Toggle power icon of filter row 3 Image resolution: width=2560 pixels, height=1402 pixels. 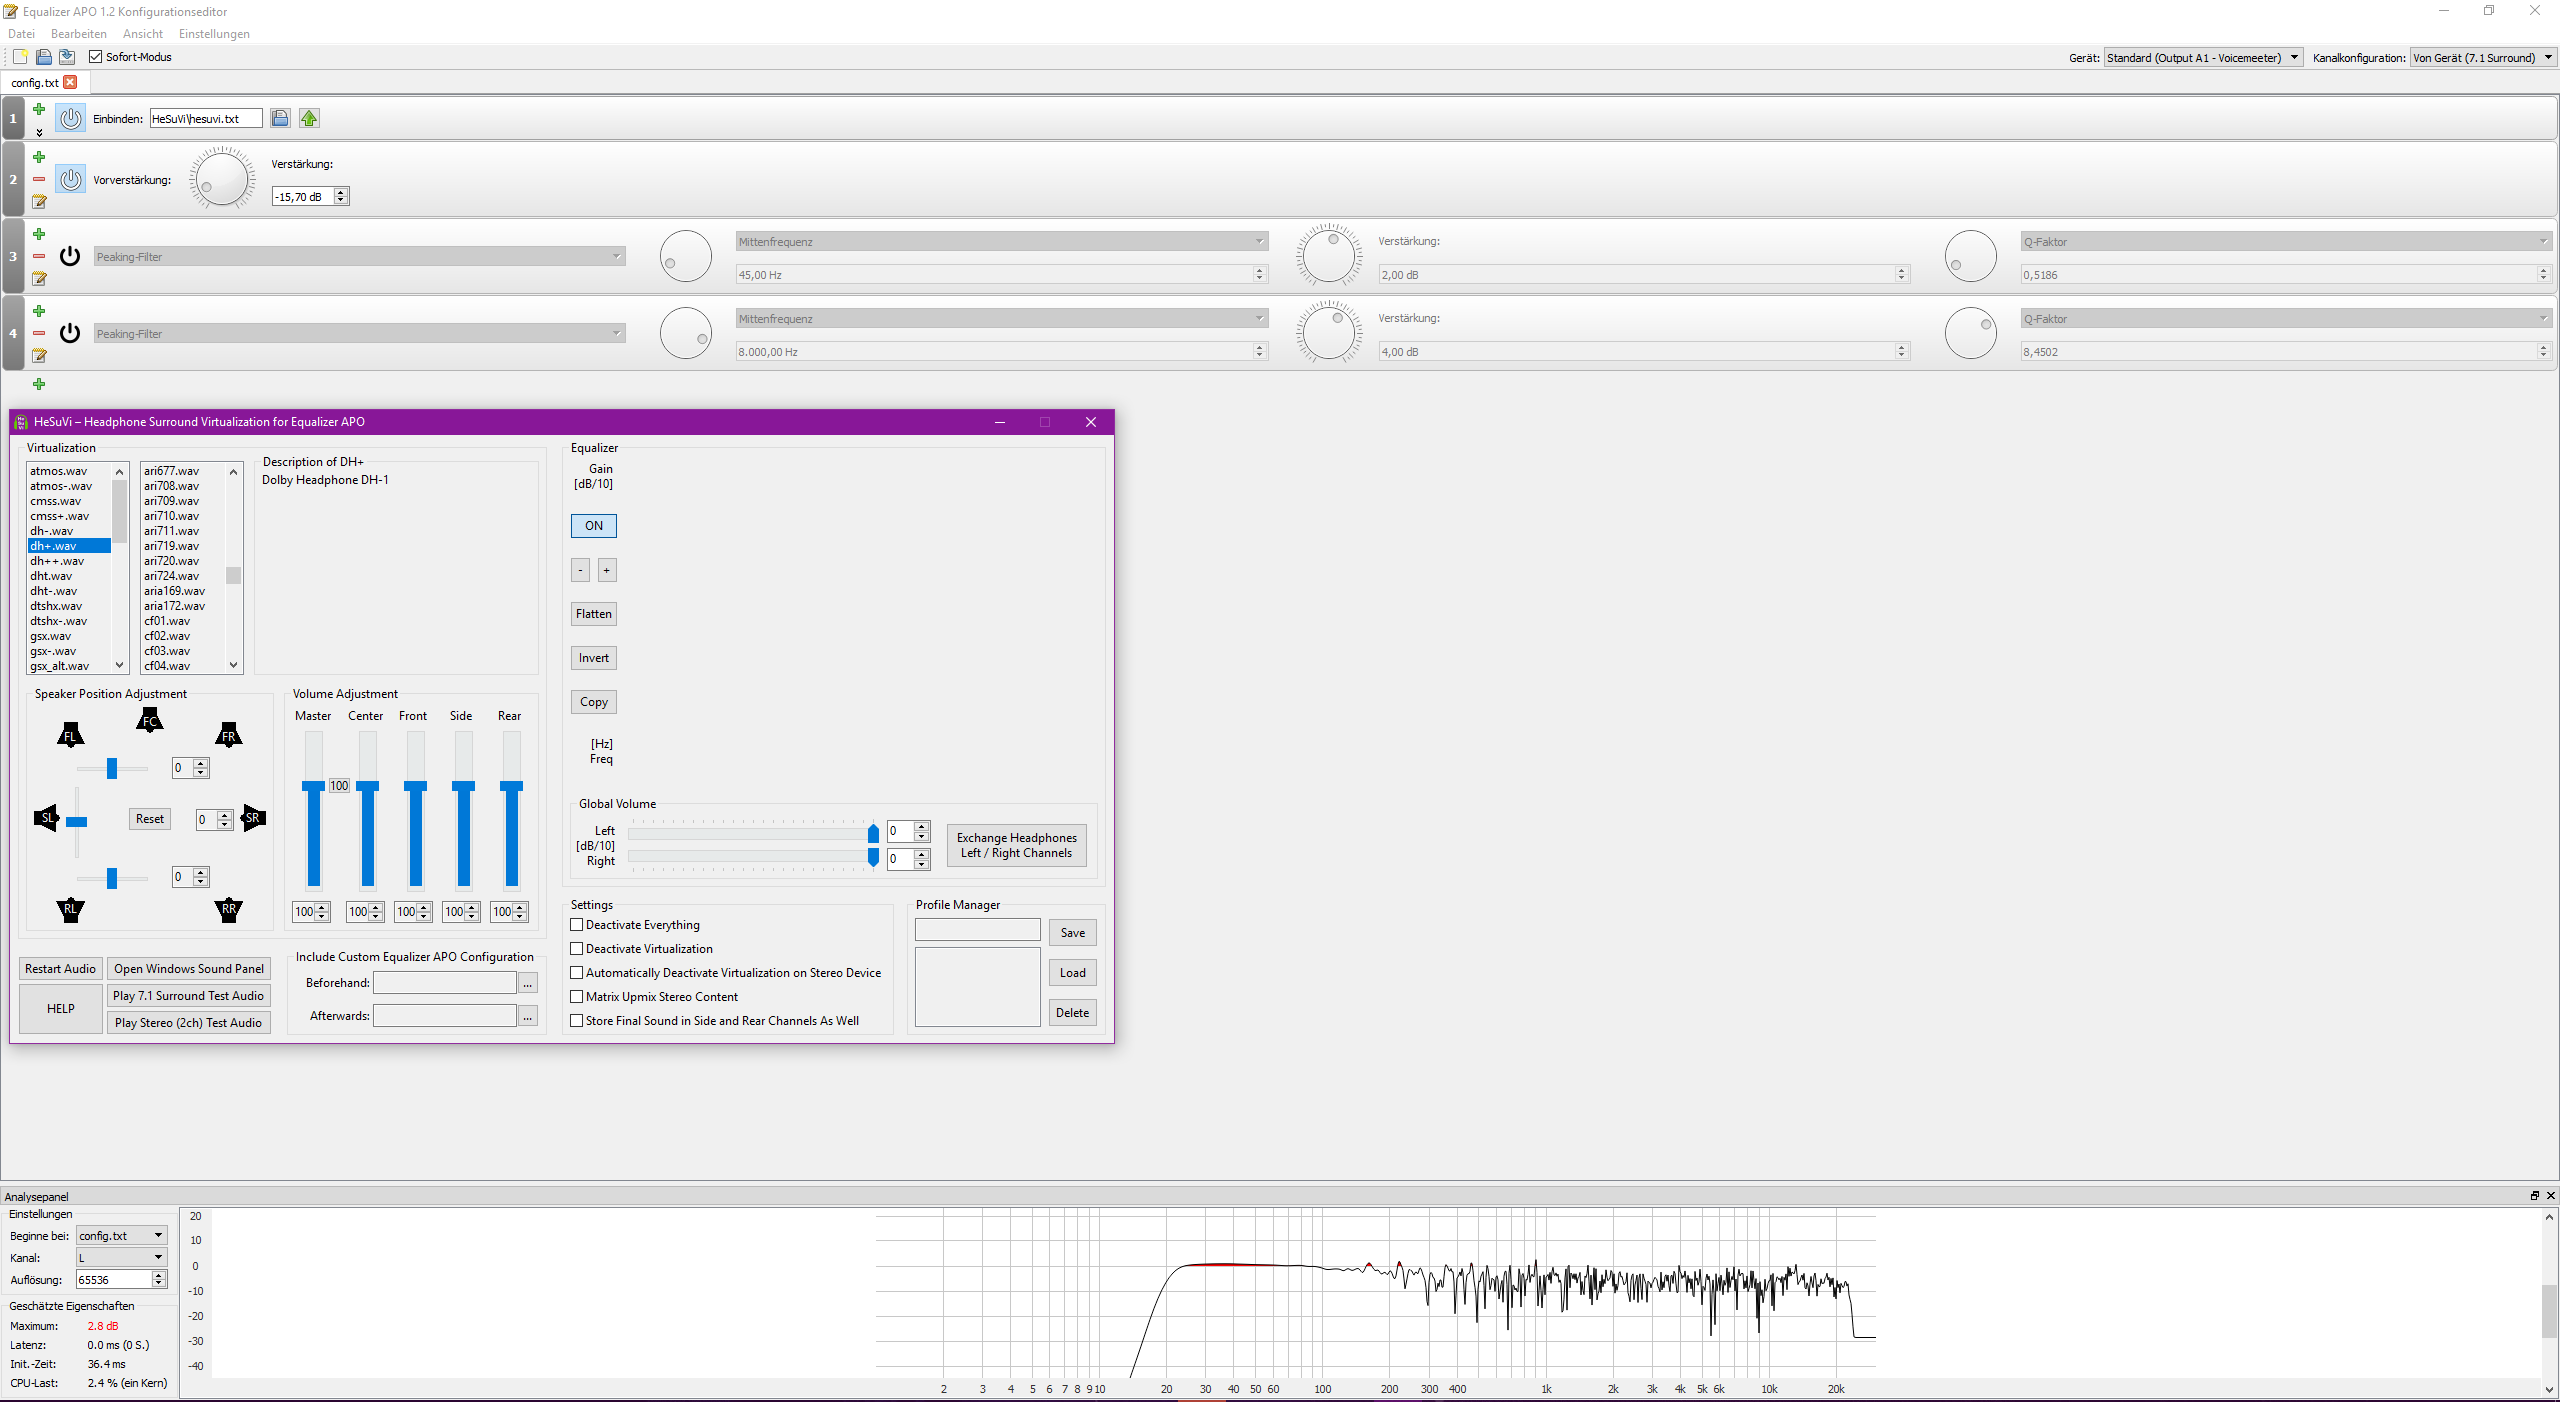pos(70,256)
